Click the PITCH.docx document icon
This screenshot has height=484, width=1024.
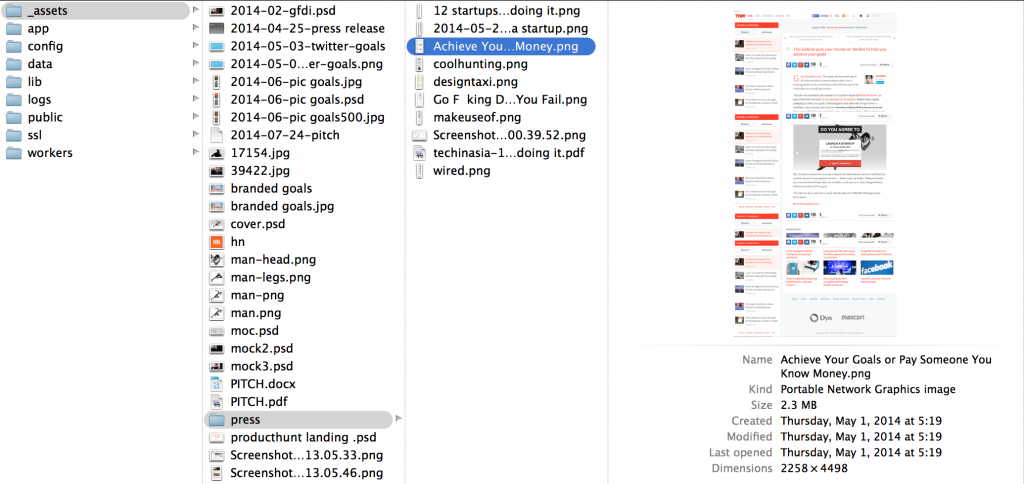coord(216,384)
